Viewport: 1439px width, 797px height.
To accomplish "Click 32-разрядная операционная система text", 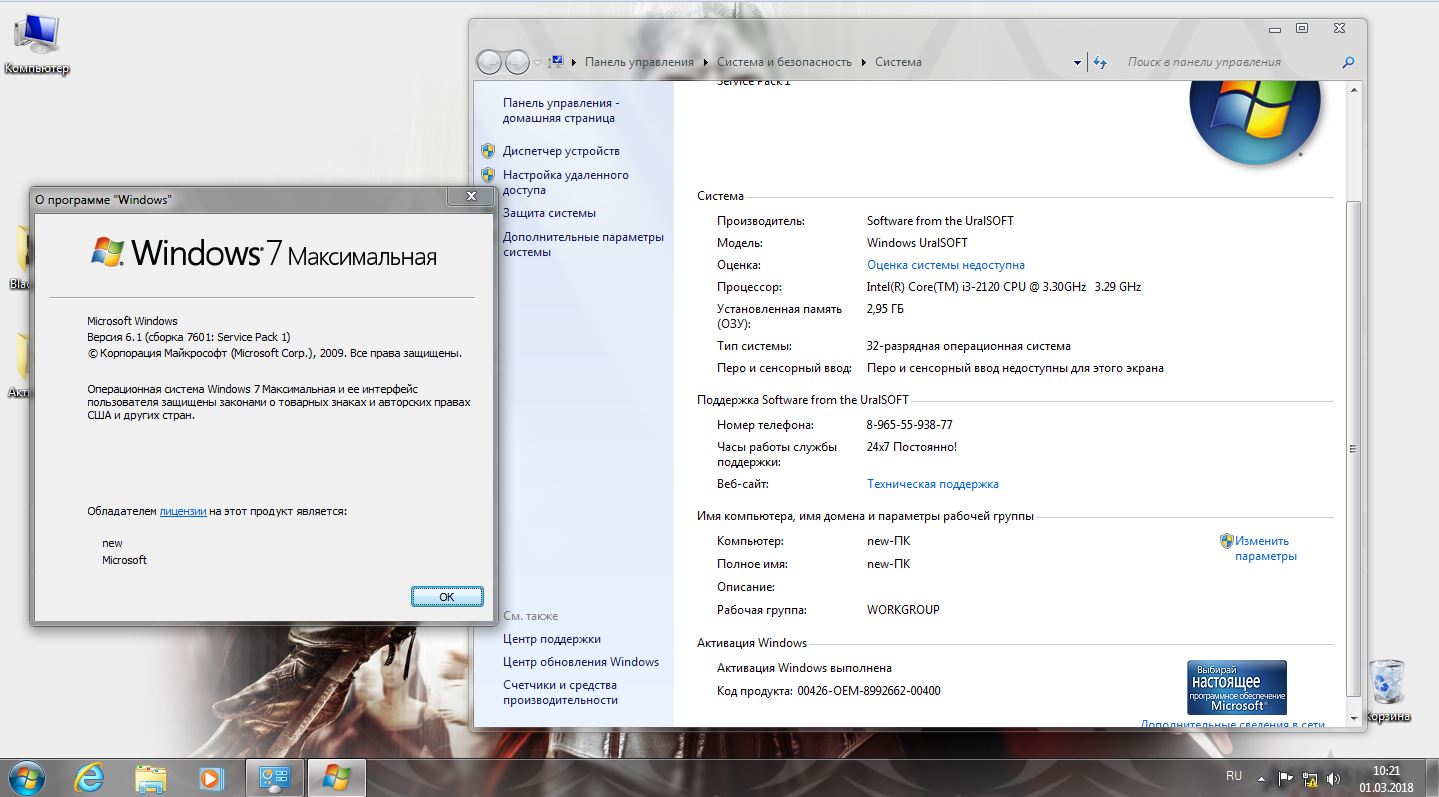I will (x=969, y=346).
